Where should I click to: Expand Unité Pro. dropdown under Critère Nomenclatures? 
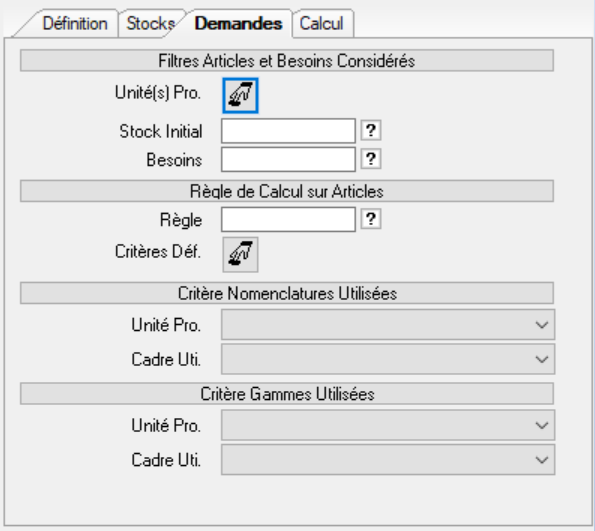[x=388, y=325]
